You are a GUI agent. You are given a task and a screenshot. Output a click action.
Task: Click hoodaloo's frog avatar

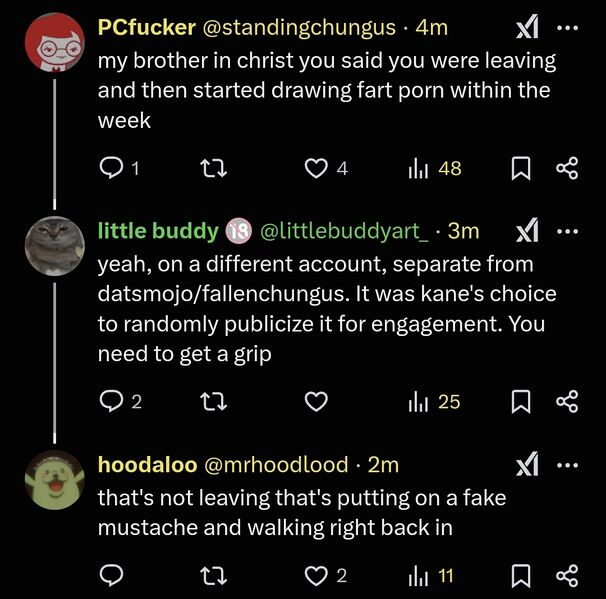52,481
